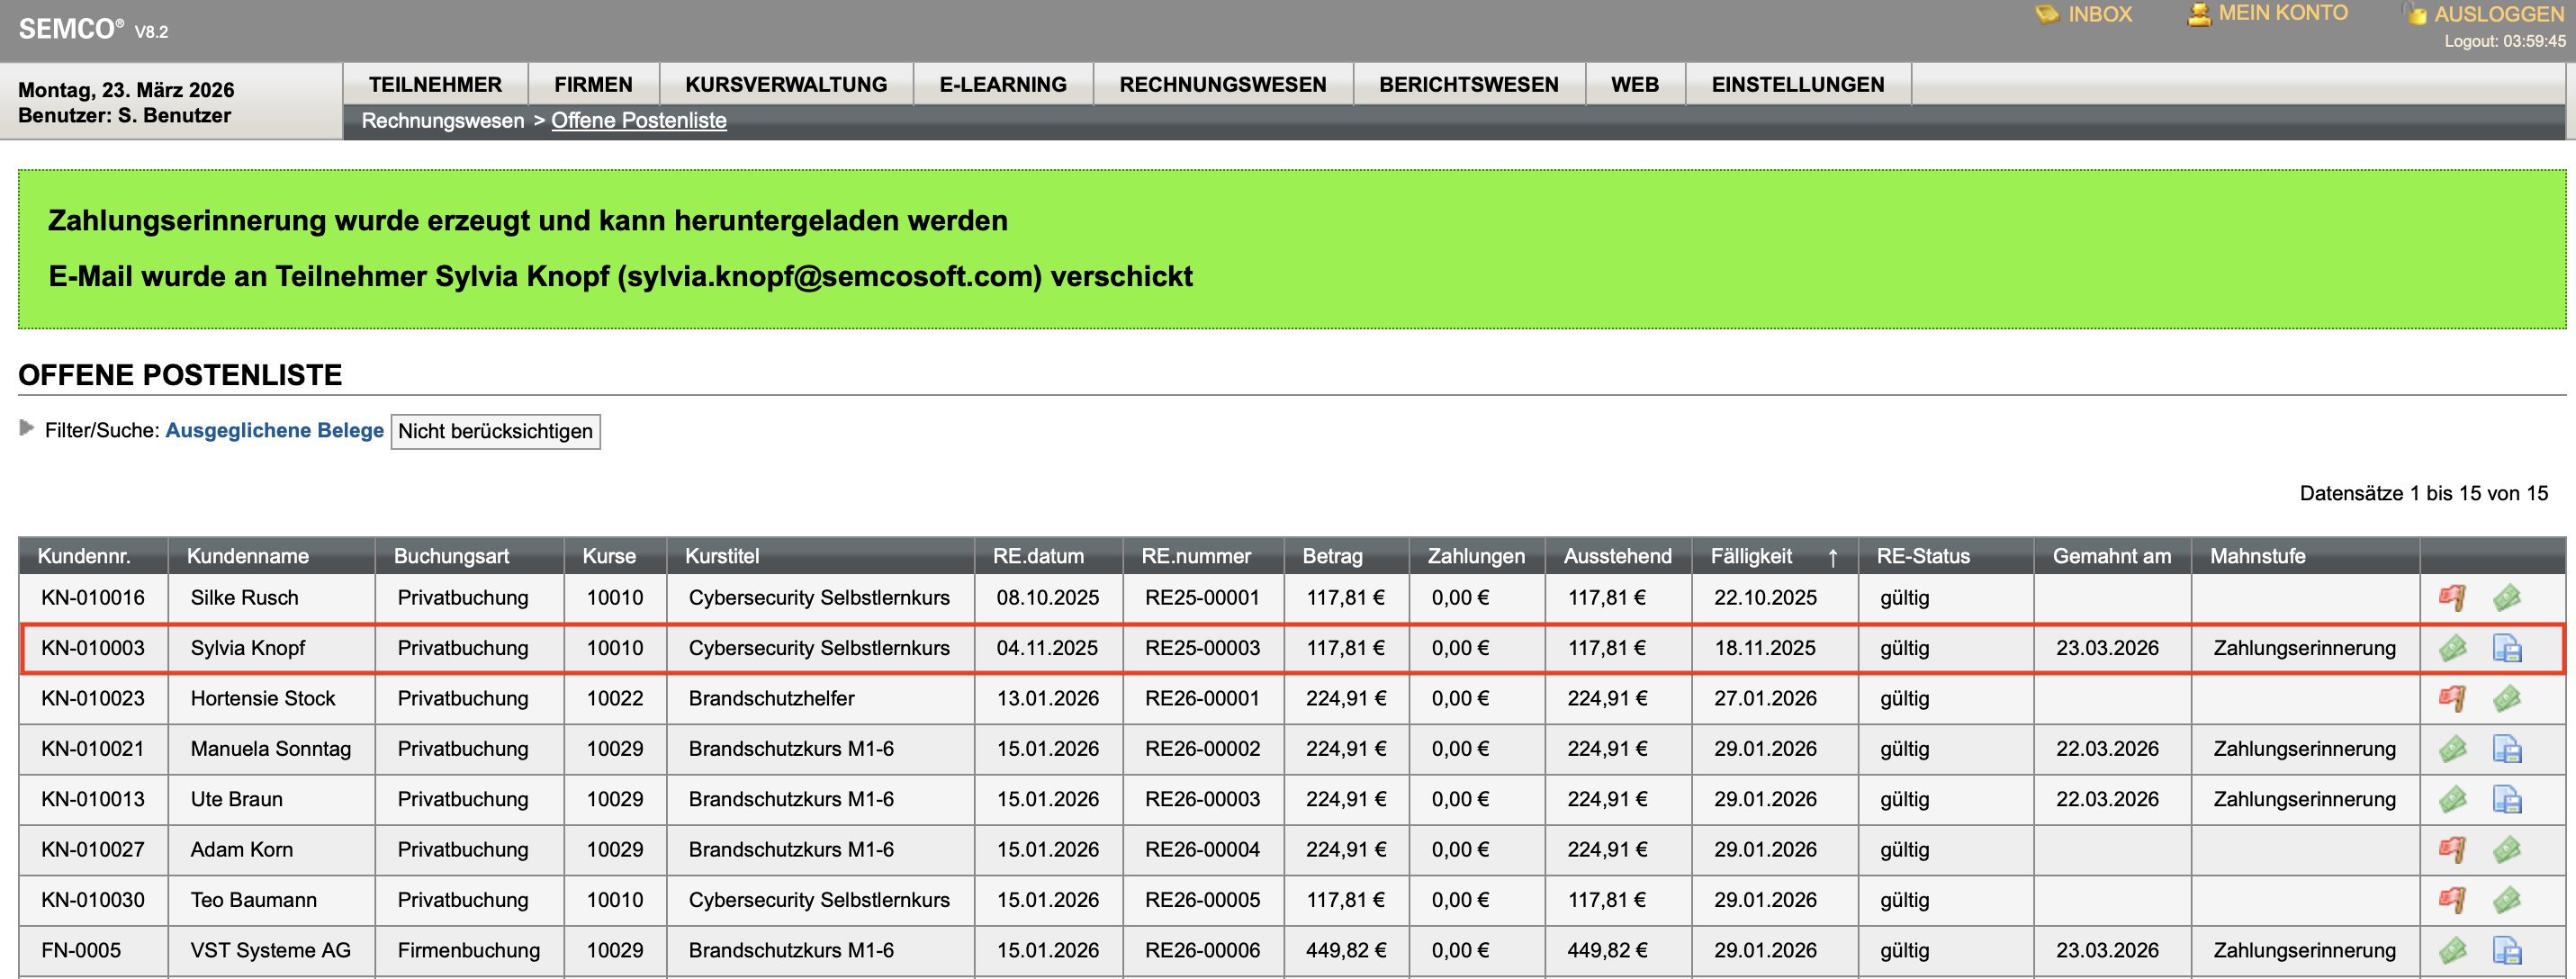
Task: Expand the Filter/Suche section triangle
Action: pos(26,429)
